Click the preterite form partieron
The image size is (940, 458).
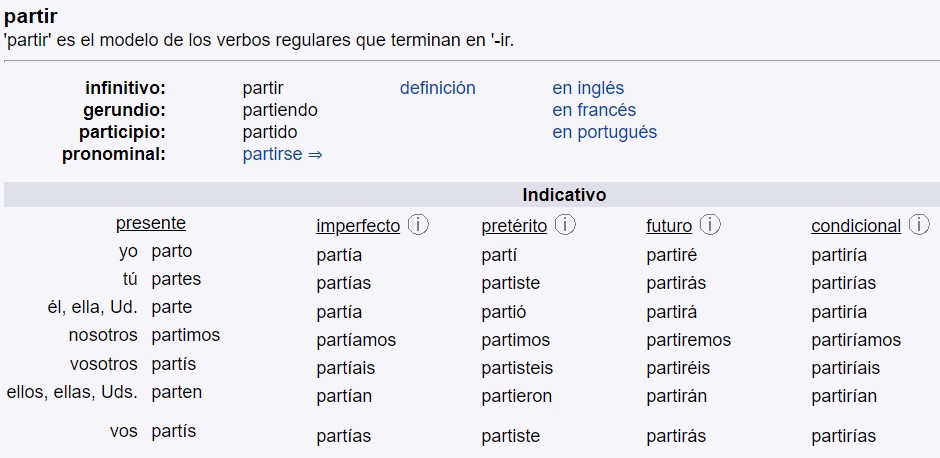point(516,396)
